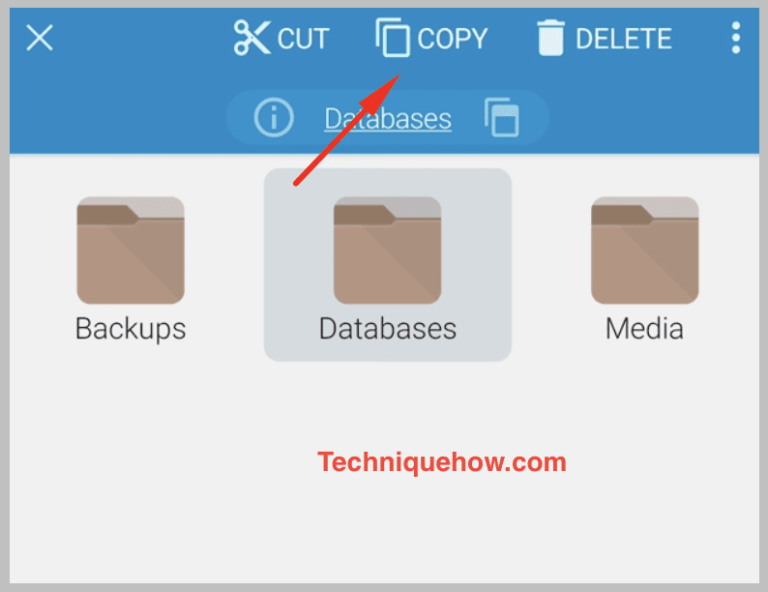Click the rounded Databases selection pill
Viewport: 768px width, 592px height.
[x=387, y=118]
